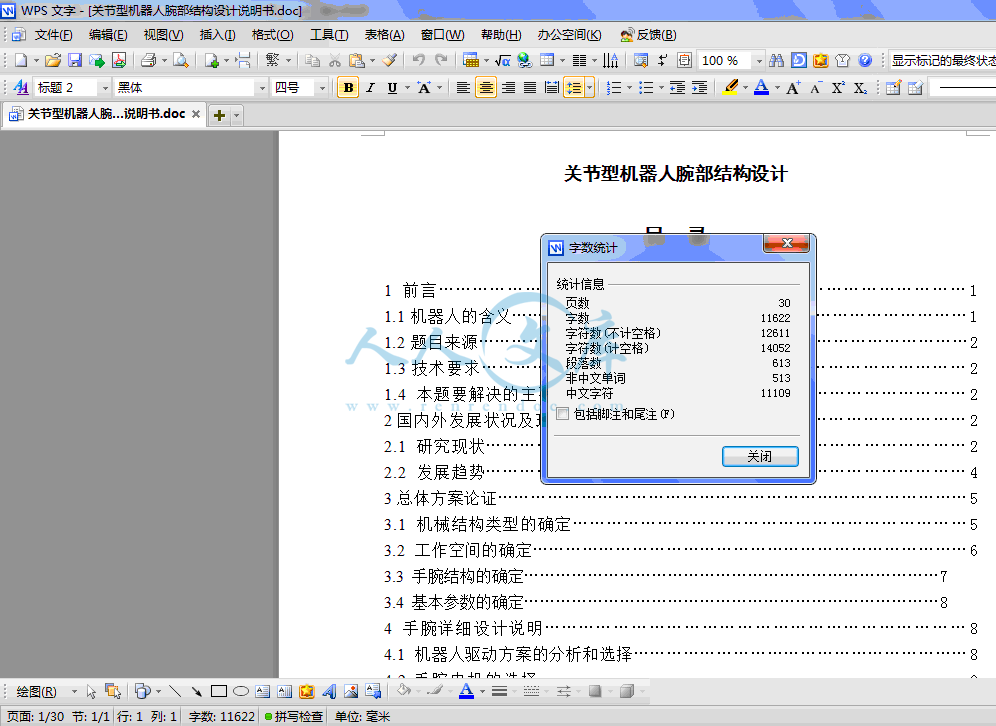The height and width of the screenshot is (726, 996).
Task: Insert hyperlink with the globe icon
Action: pyautogui.click(x=524, y=60)
